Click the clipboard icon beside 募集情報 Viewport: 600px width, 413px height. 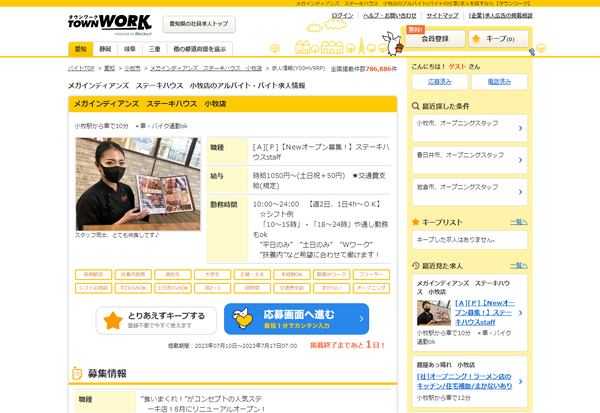tap(77, 373)
